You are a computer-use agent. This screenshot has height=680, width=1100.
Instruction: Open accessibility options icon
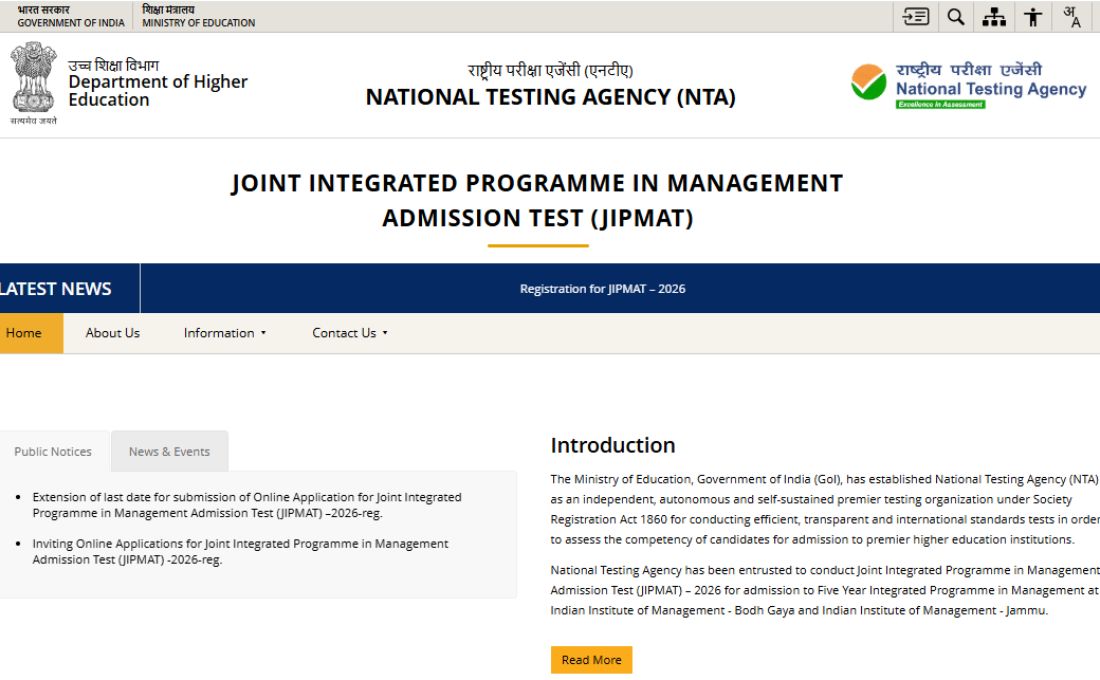(x=1033, y=17)
